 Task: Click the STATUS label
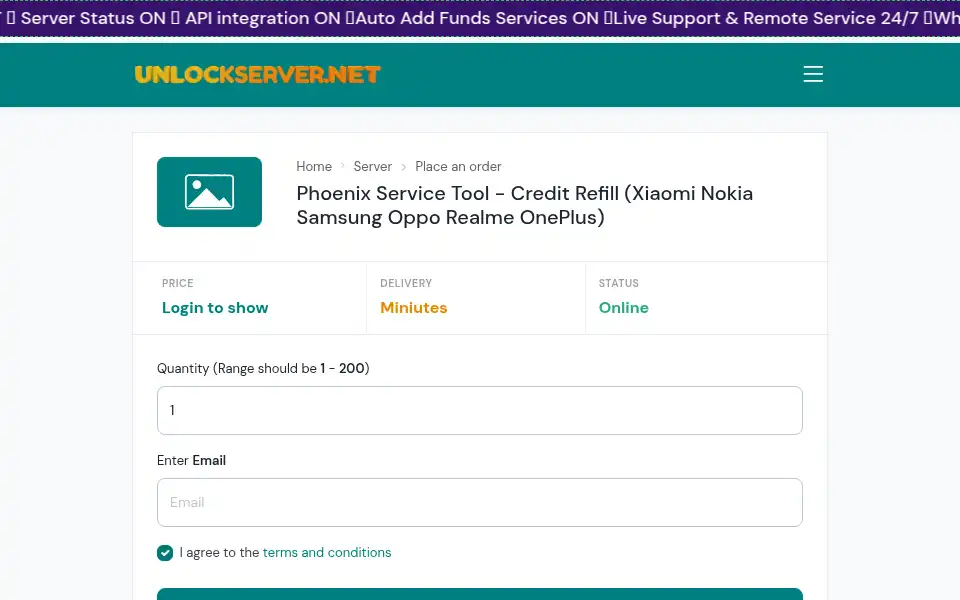[618, 283]
